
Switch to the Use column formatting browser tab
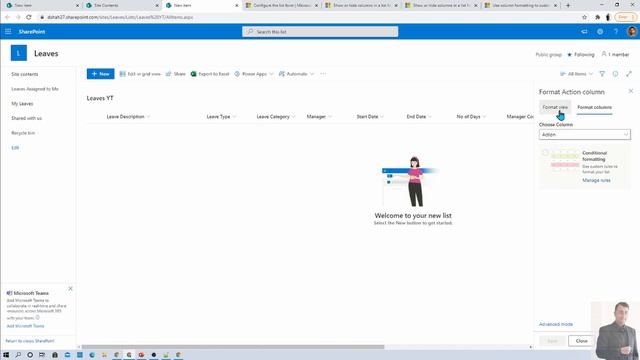point(521,6)
